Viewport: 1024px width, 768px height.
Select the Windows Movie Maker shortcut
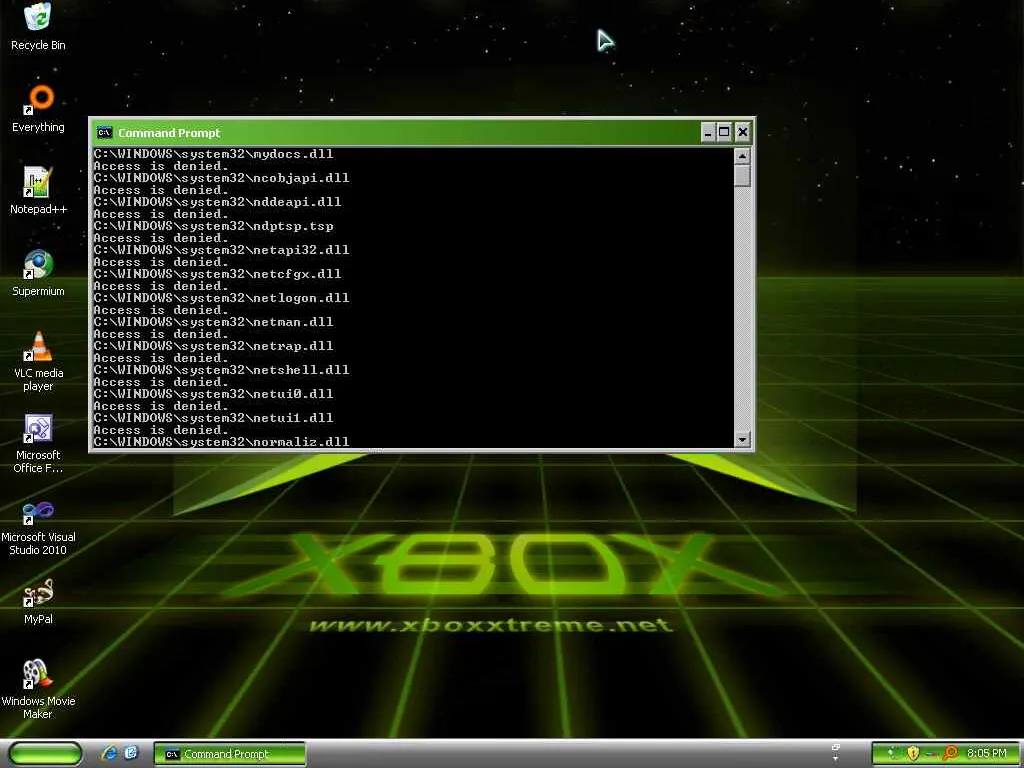pos(38,690)
